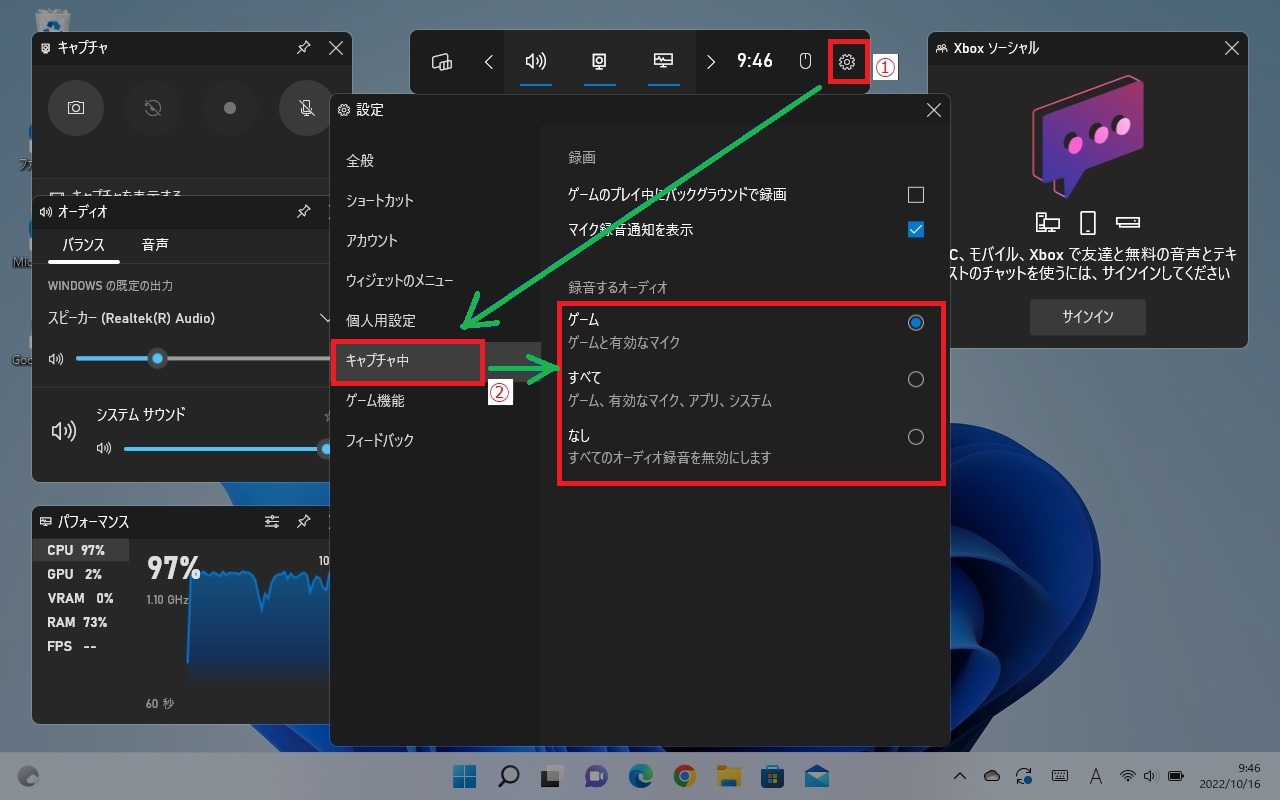Select なし audio recording radio button

pos(915,436)
